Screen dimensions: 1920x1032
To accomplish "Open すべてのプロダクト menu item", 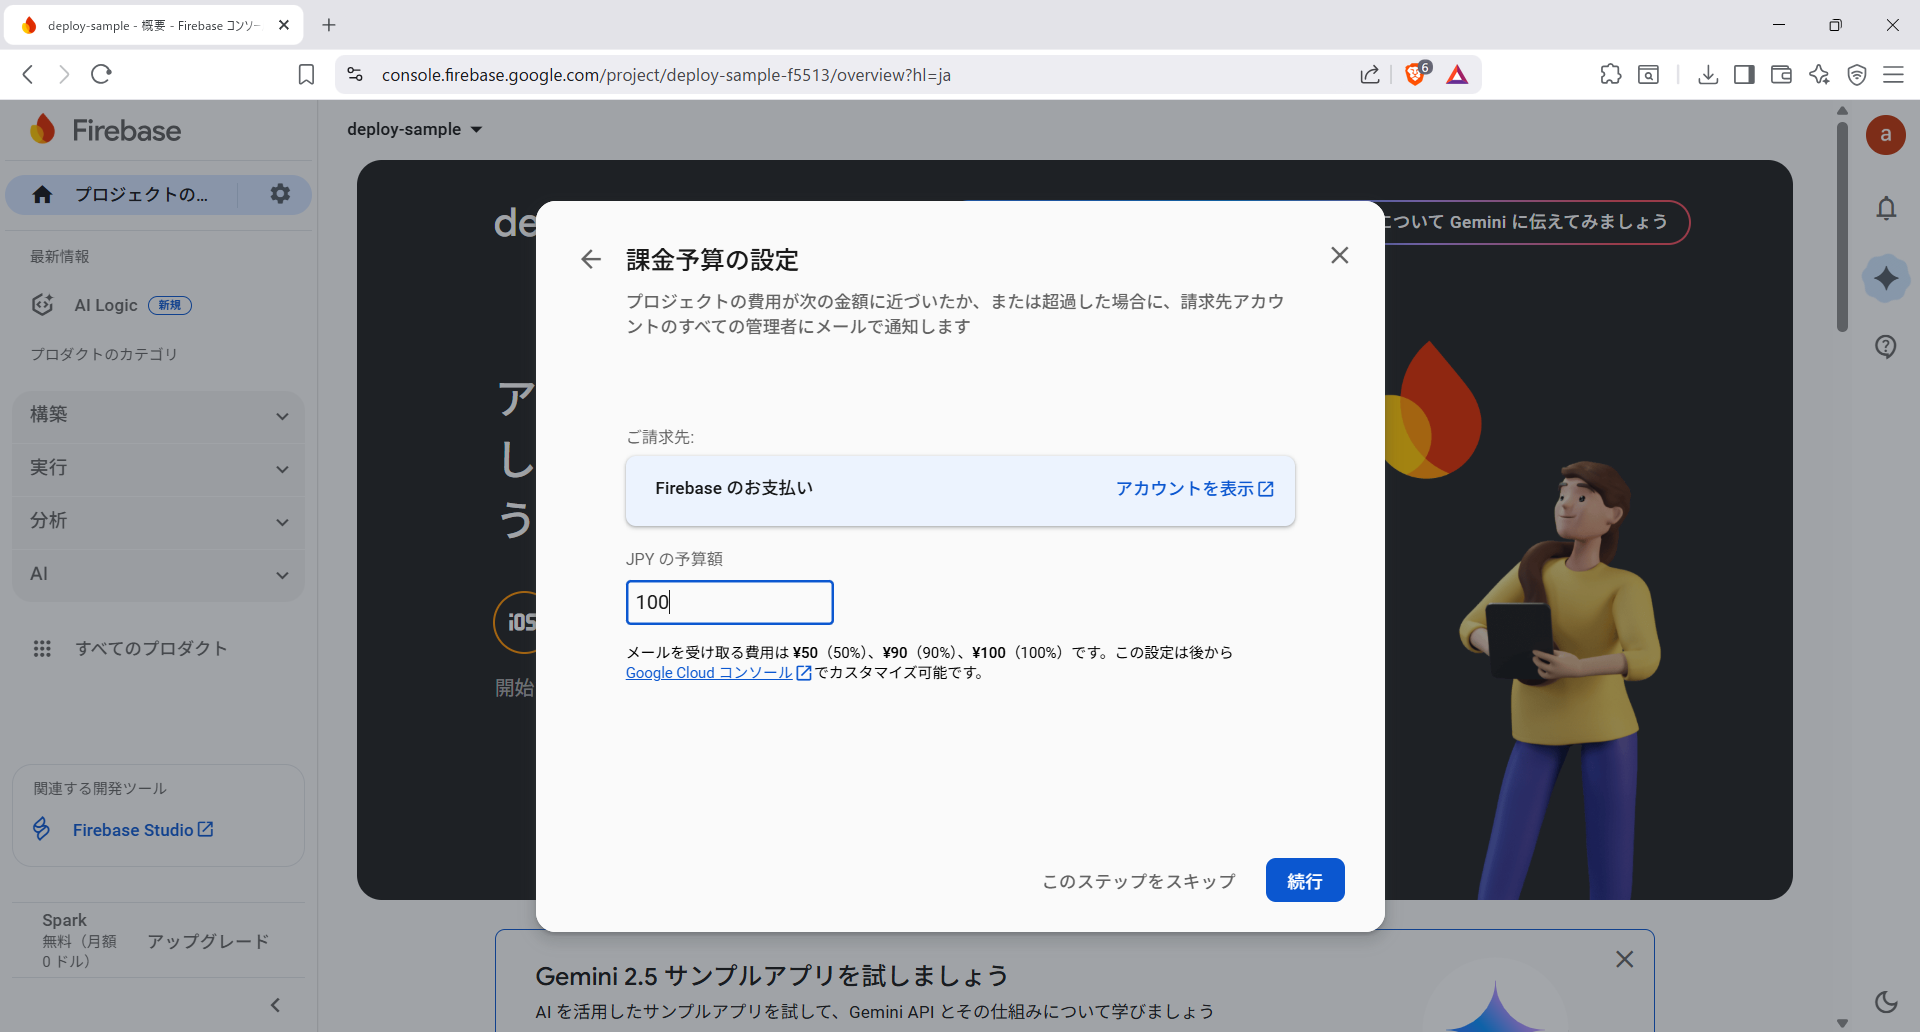I will (x=152, y=649).
